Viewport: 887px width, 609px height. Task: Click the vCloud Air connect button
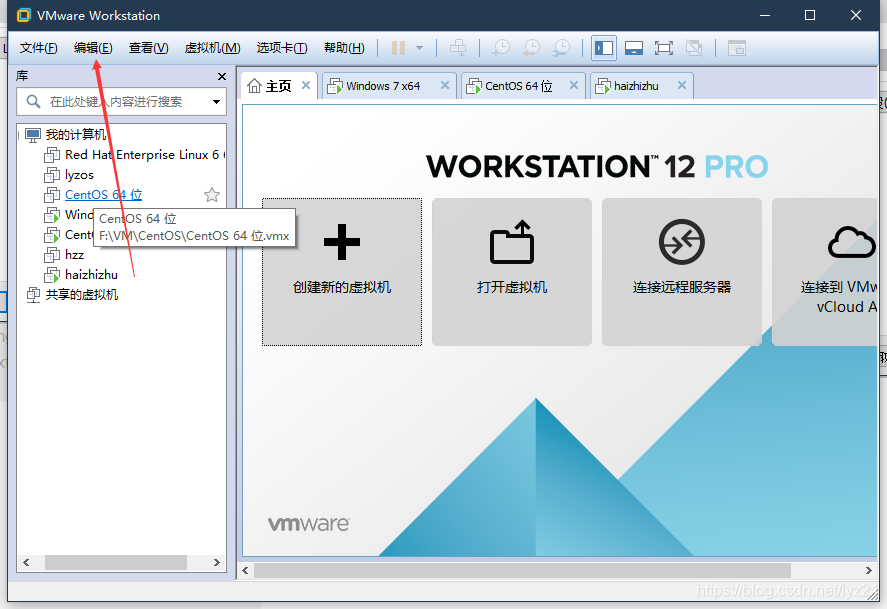click(x=825, y=271)
